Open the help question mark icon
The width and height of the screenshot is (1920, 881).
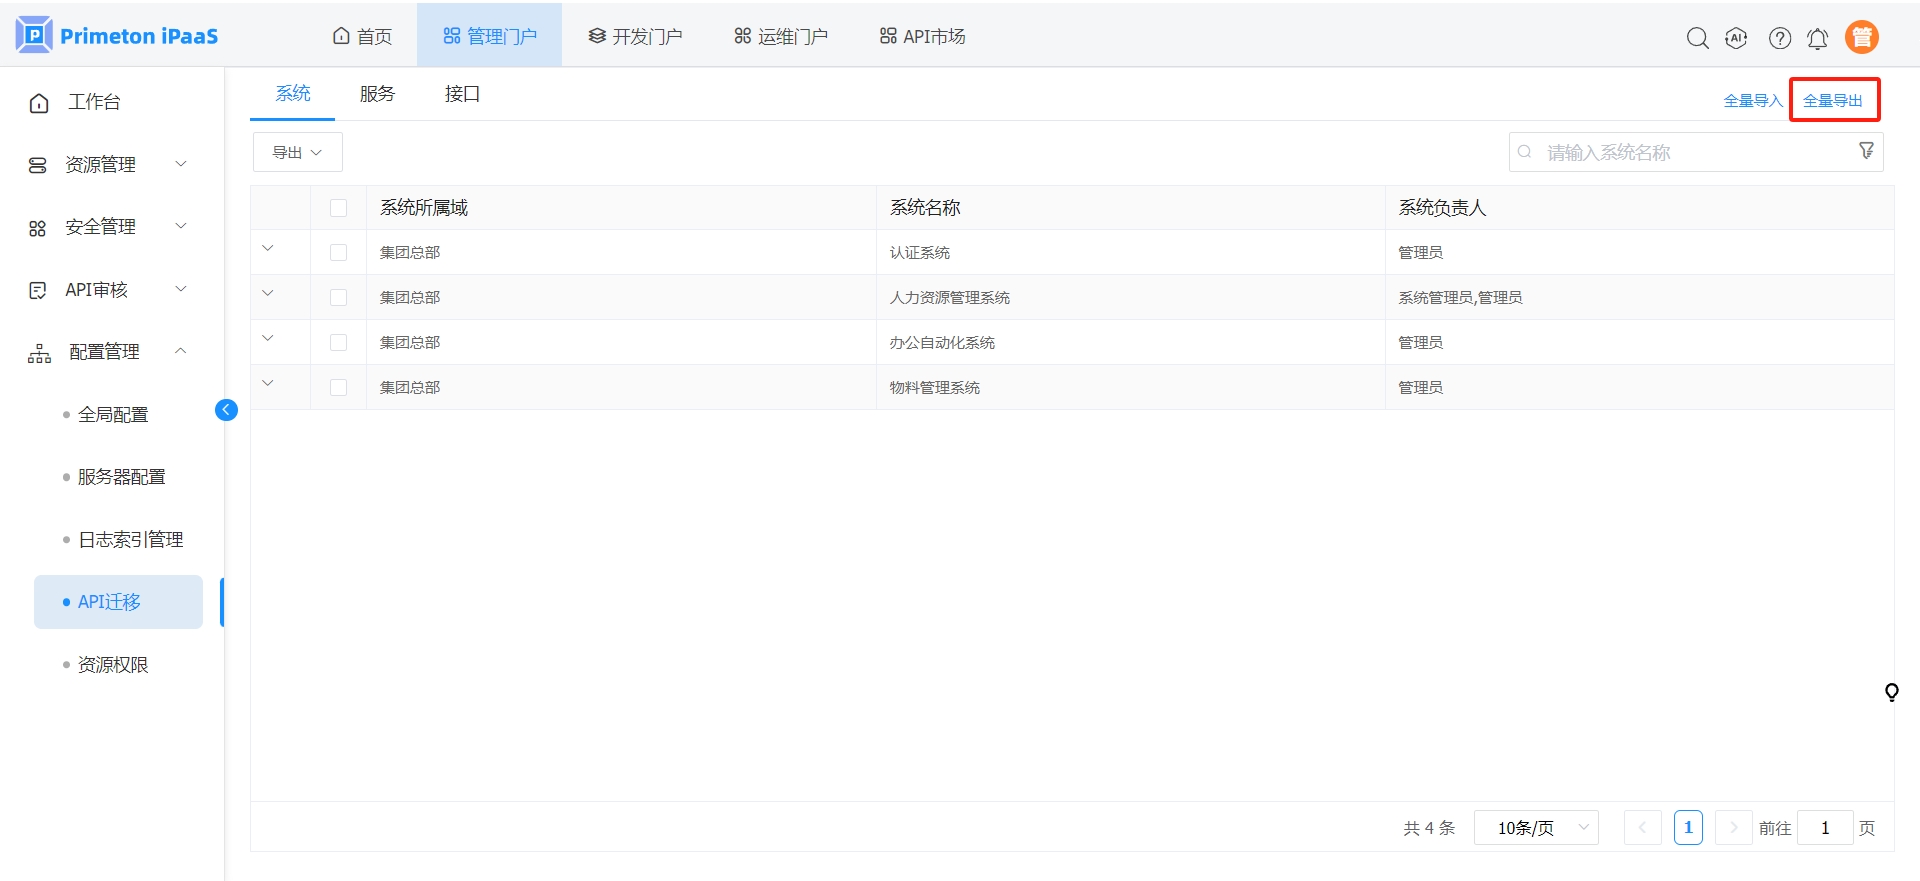1779,38
